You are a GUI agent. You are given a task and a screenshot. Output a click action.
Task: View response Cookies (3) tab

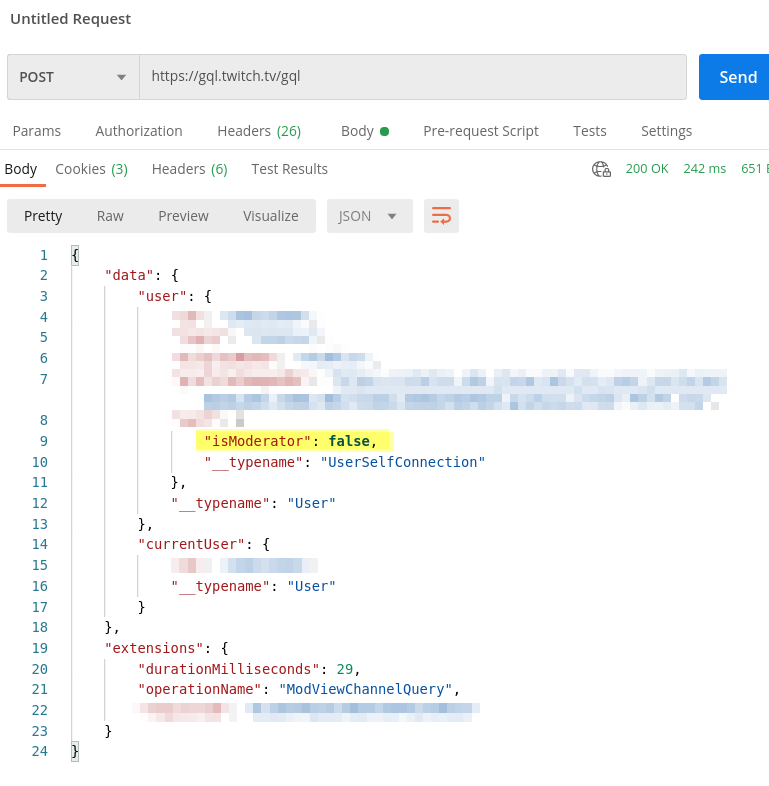[91, 169]
